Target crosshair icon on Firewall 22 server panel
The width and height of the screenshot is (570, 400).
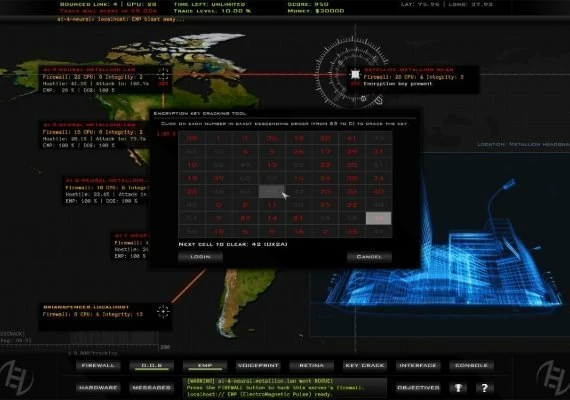(163, 74)
